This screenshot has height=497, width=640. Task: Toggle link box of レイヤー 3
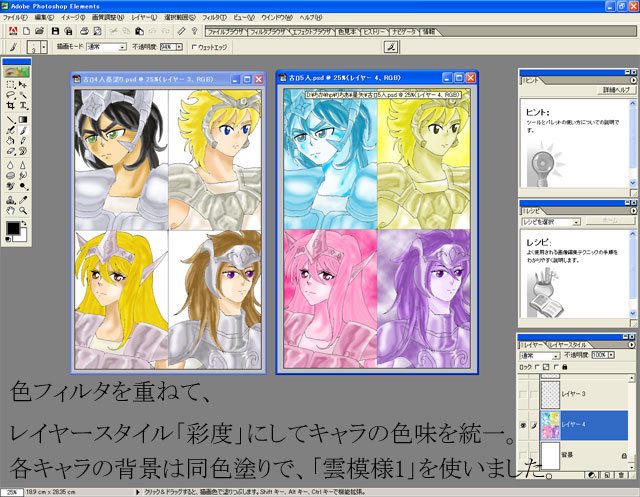point(533,394)
